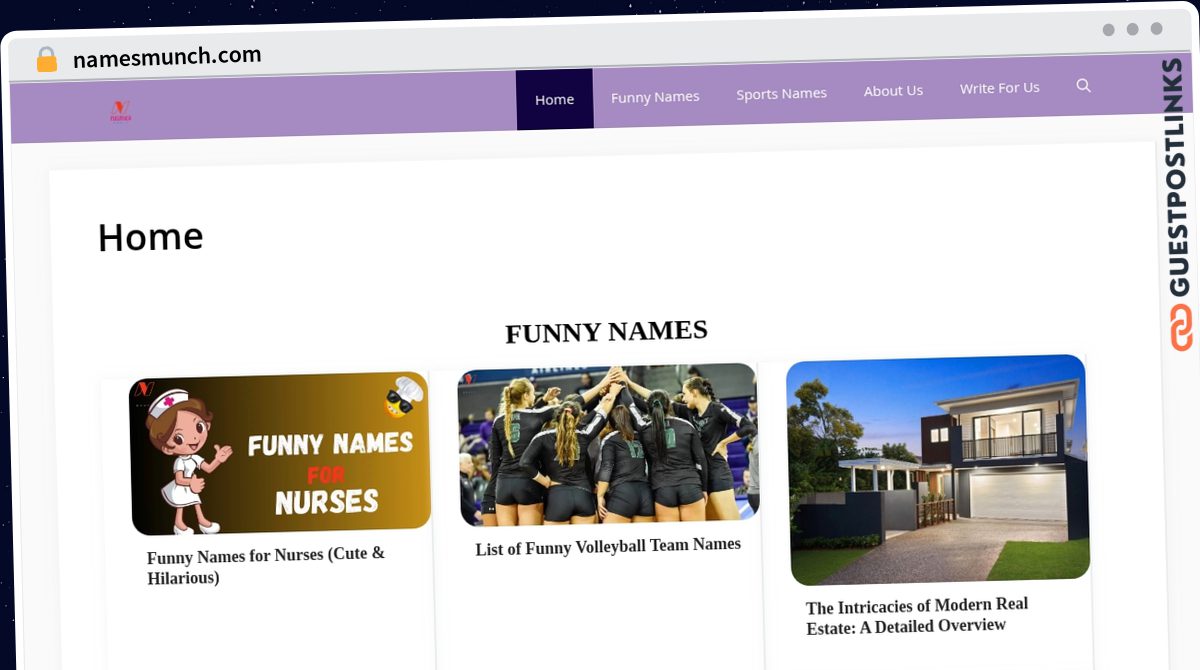Screen dimensions: 1200x670
Task: Click the padlock icon in the address bar
Action: tap(45, 59)
